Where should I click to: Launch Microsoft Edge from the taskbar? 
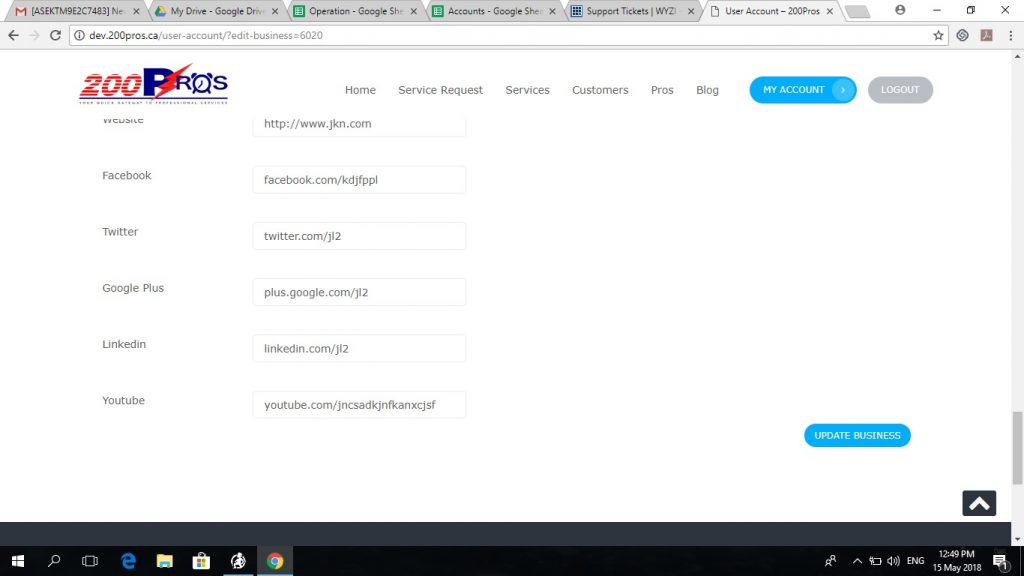pos(128,561)
